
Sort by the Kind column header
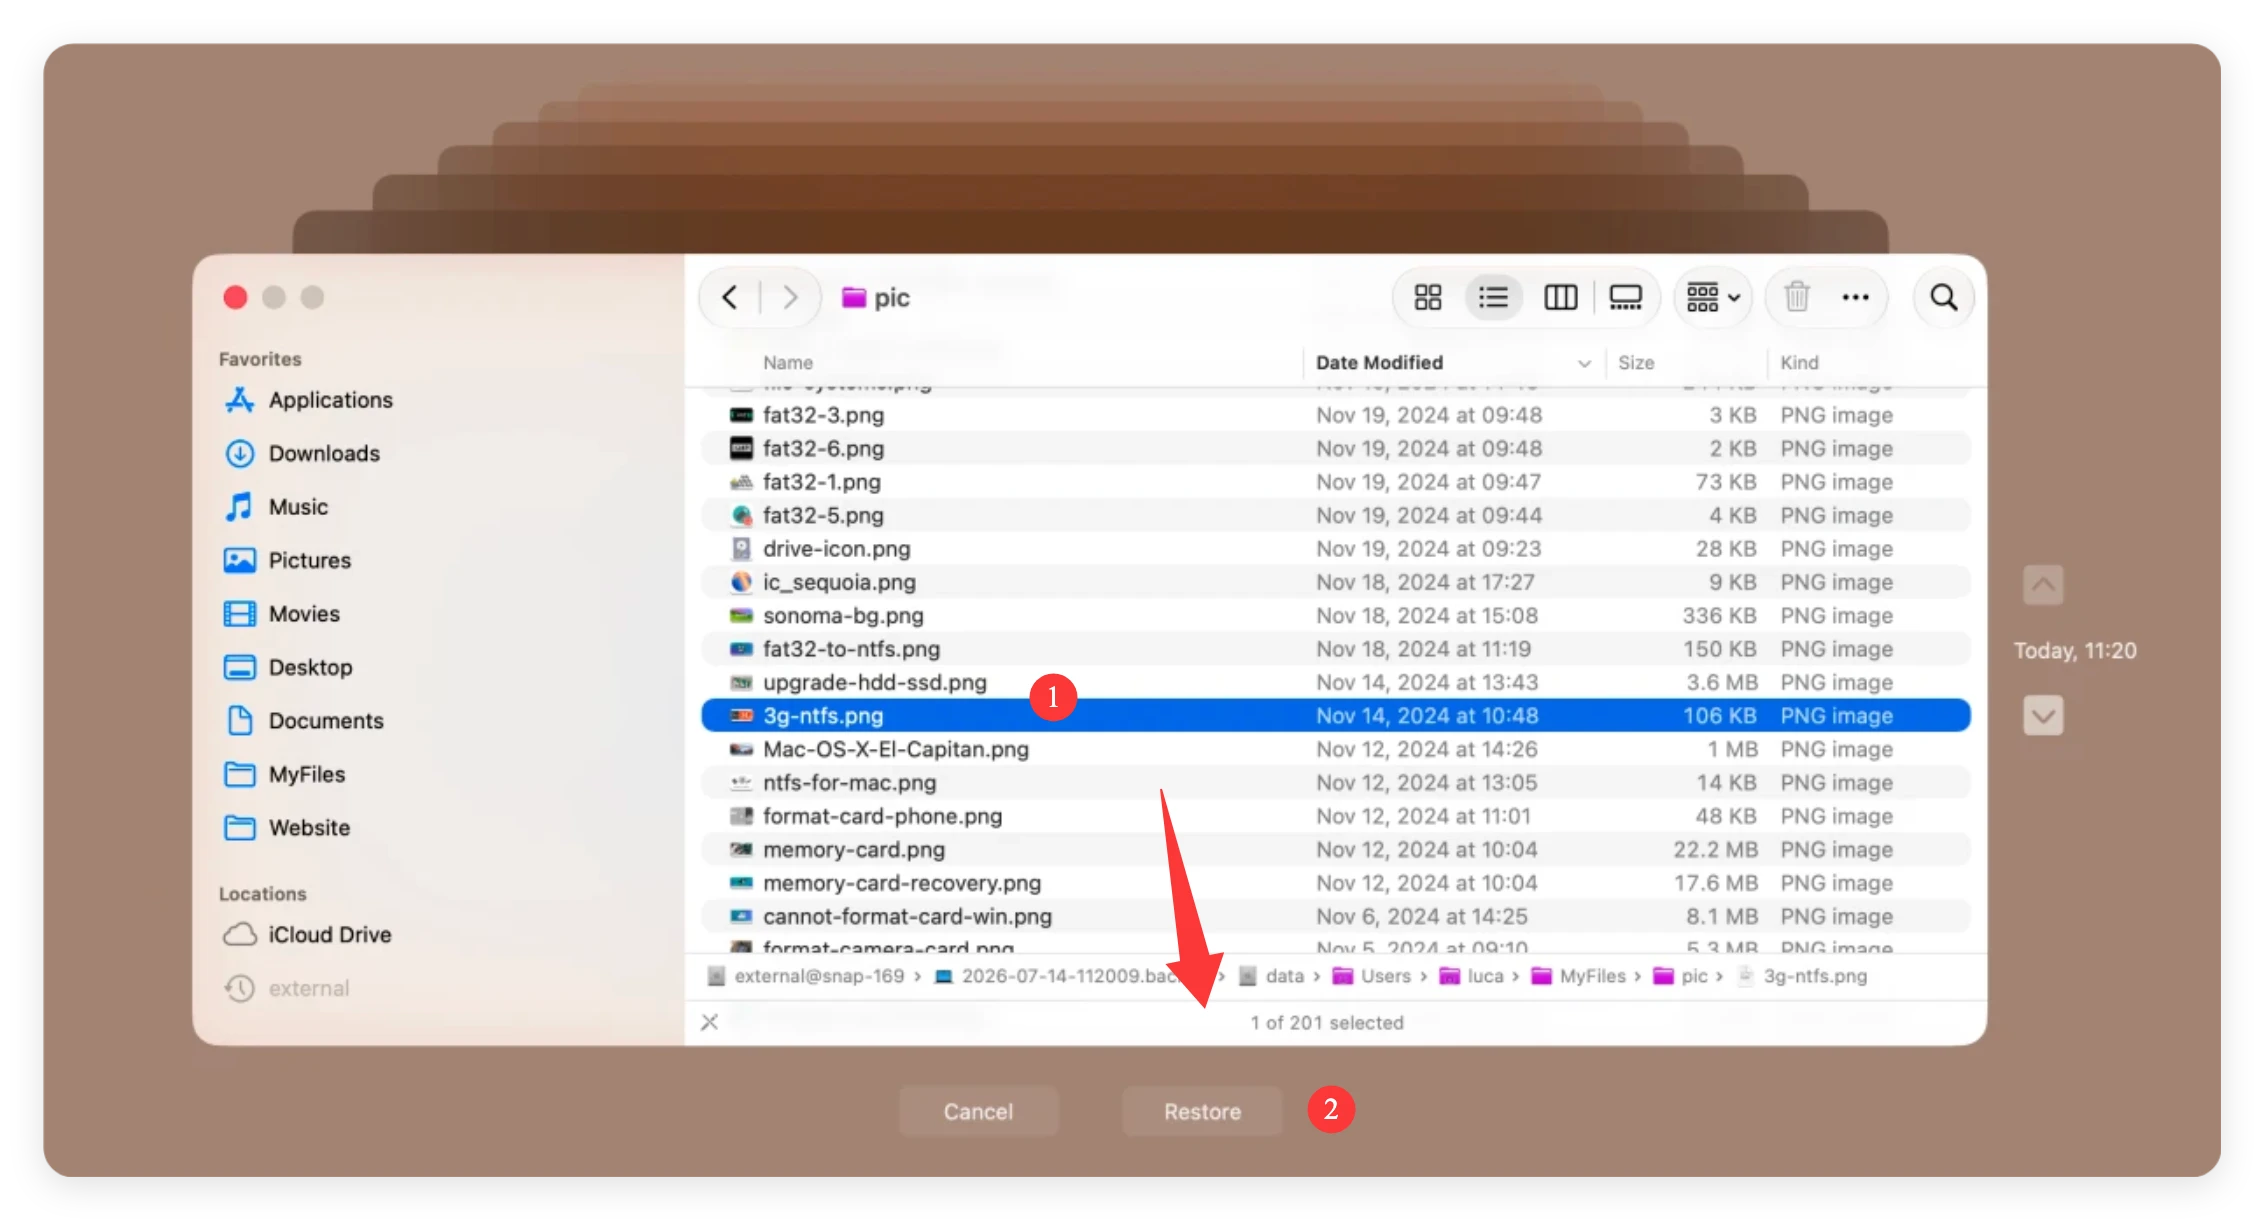[1799, 363]
